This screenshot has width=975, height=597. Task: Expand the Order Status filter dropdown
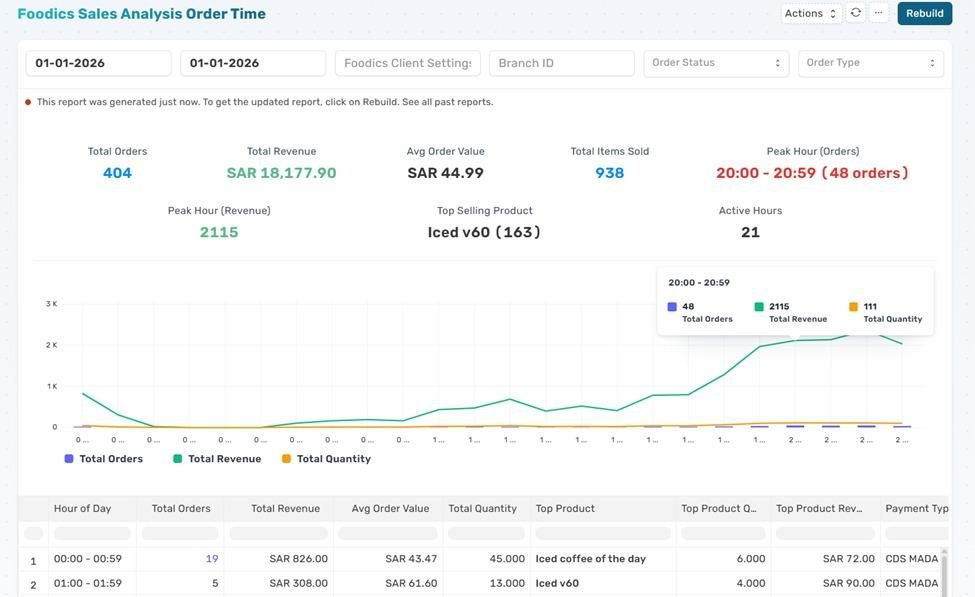pos(715,63)
